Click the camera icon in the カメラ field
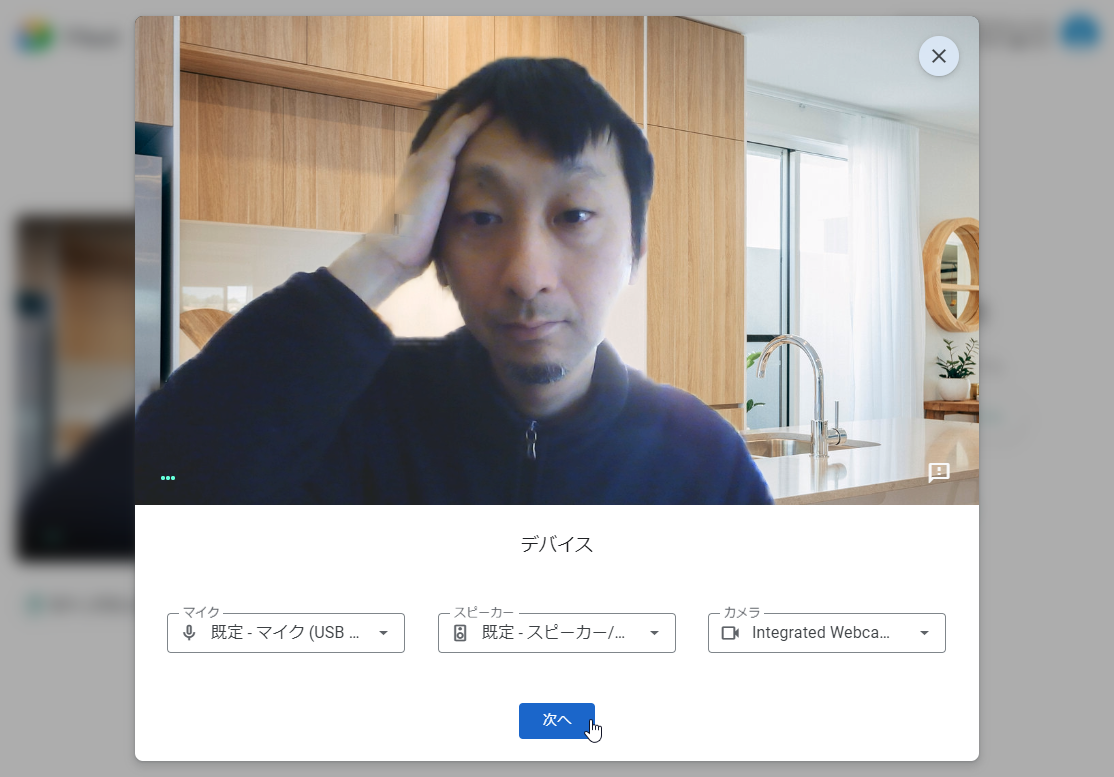 click(x=731, y=632)
